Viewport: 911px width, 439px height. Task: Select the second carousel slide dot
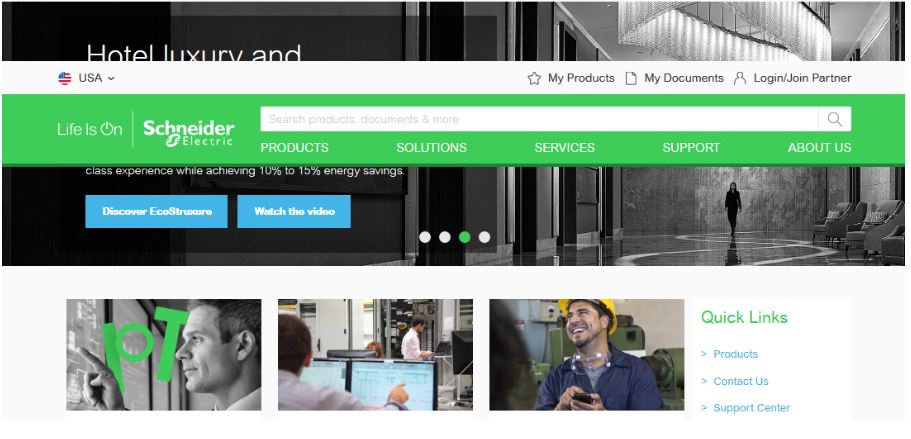444,237
